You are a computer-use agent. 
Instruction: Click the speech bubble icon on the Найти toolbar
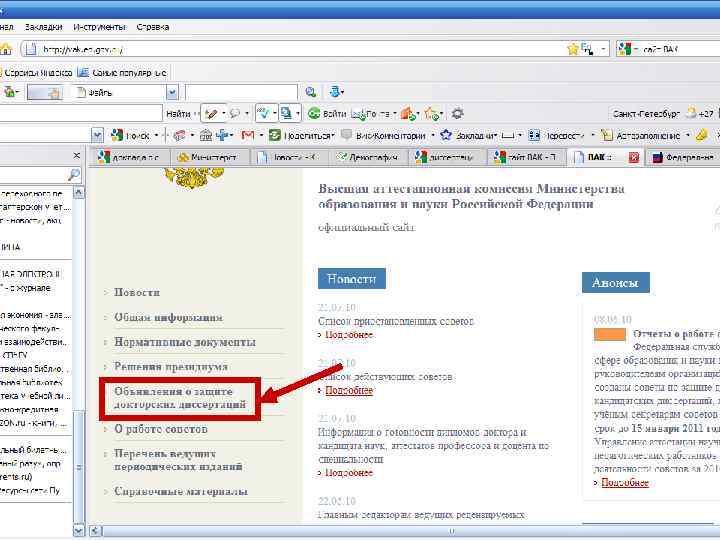click(235, 113)
